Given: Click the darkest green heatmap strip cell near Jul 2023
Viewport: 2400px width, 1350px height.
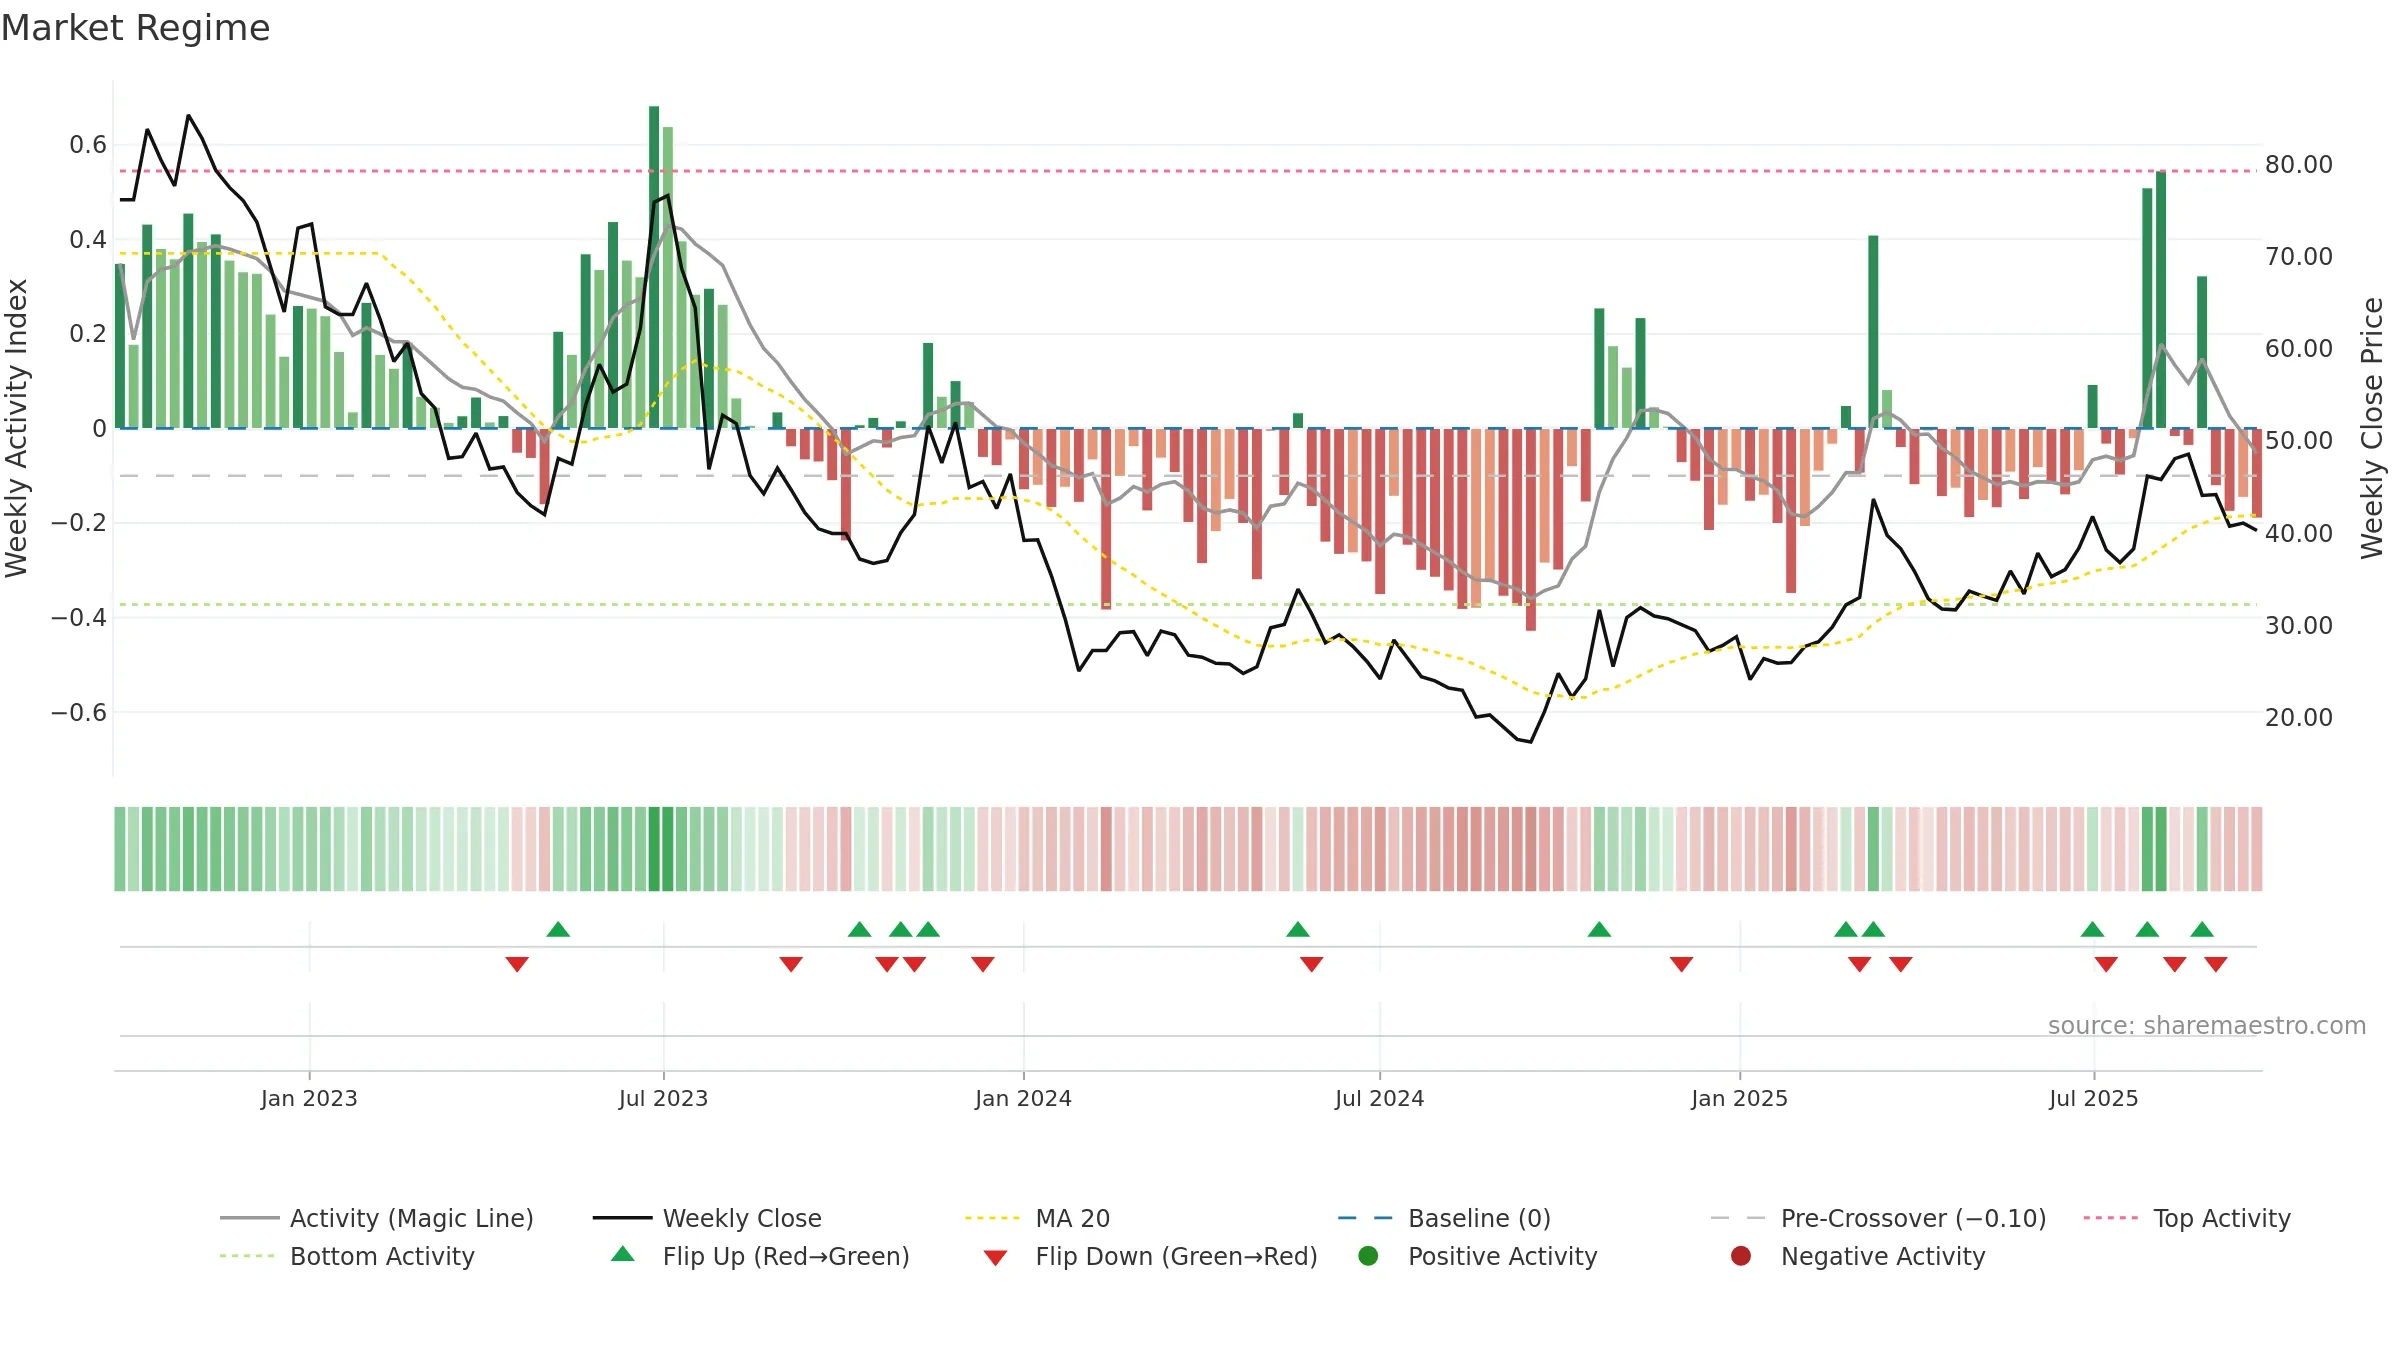Looking at the screenshot, I should (x=654, y=849).
